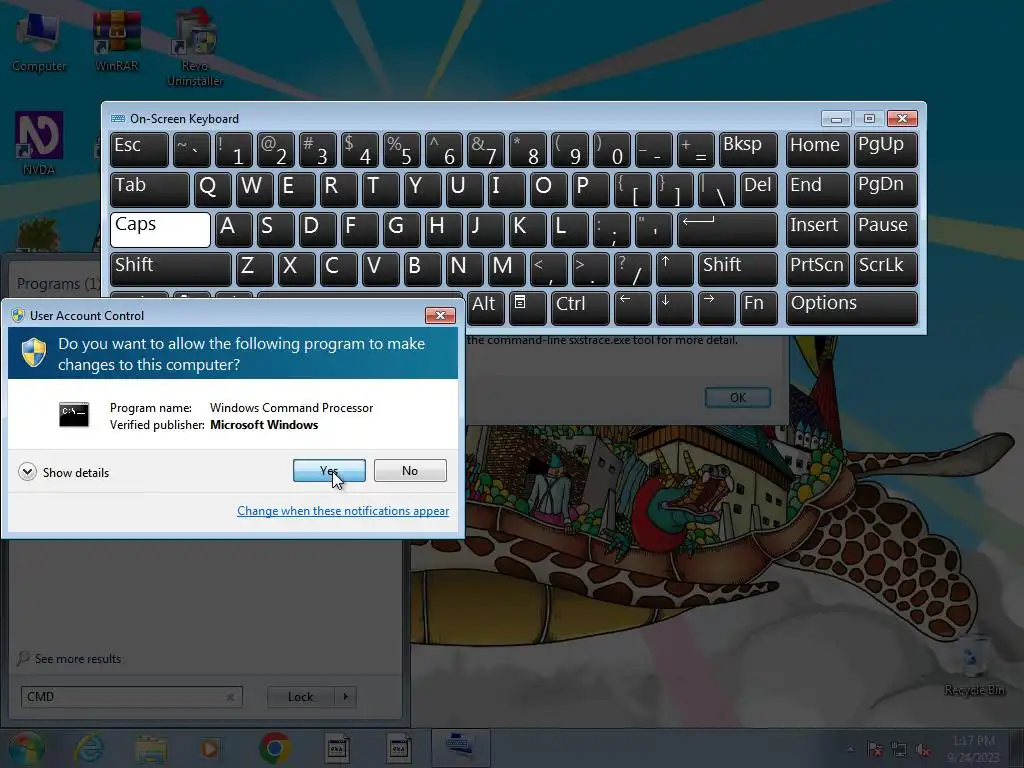Click the A key on On-Screen Keyboard
The width and height of the screenshot is (1024, 768).
[x=234, y=229]
